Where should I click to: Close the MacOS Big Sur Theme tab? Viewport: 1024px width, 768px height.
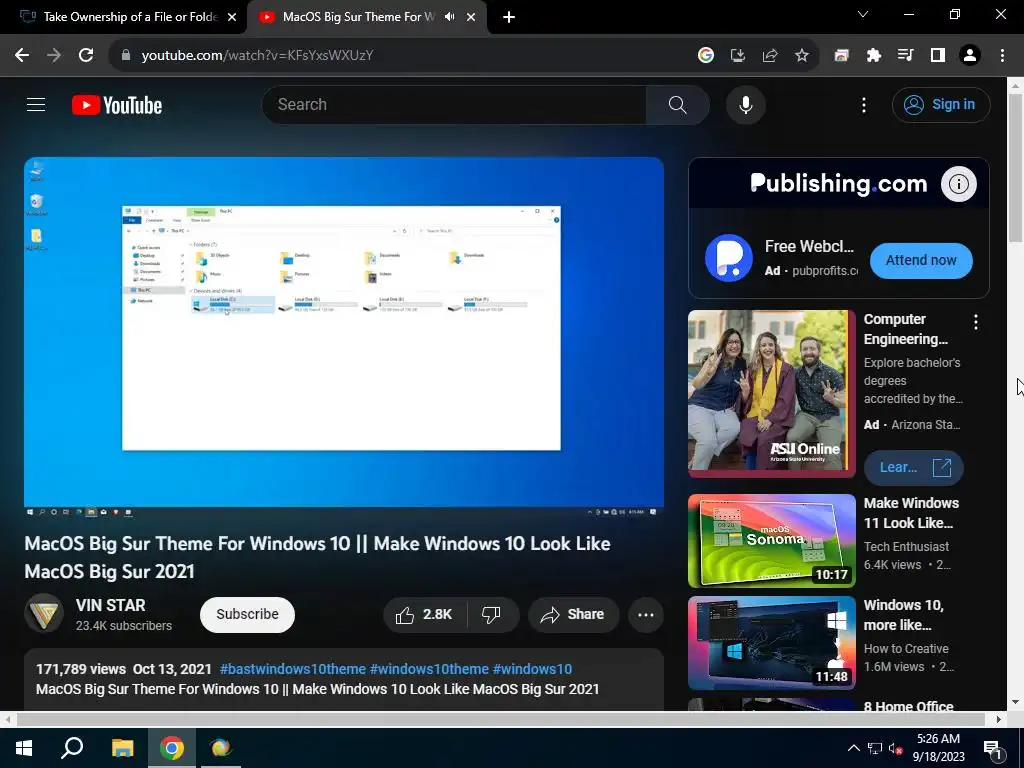471,18
